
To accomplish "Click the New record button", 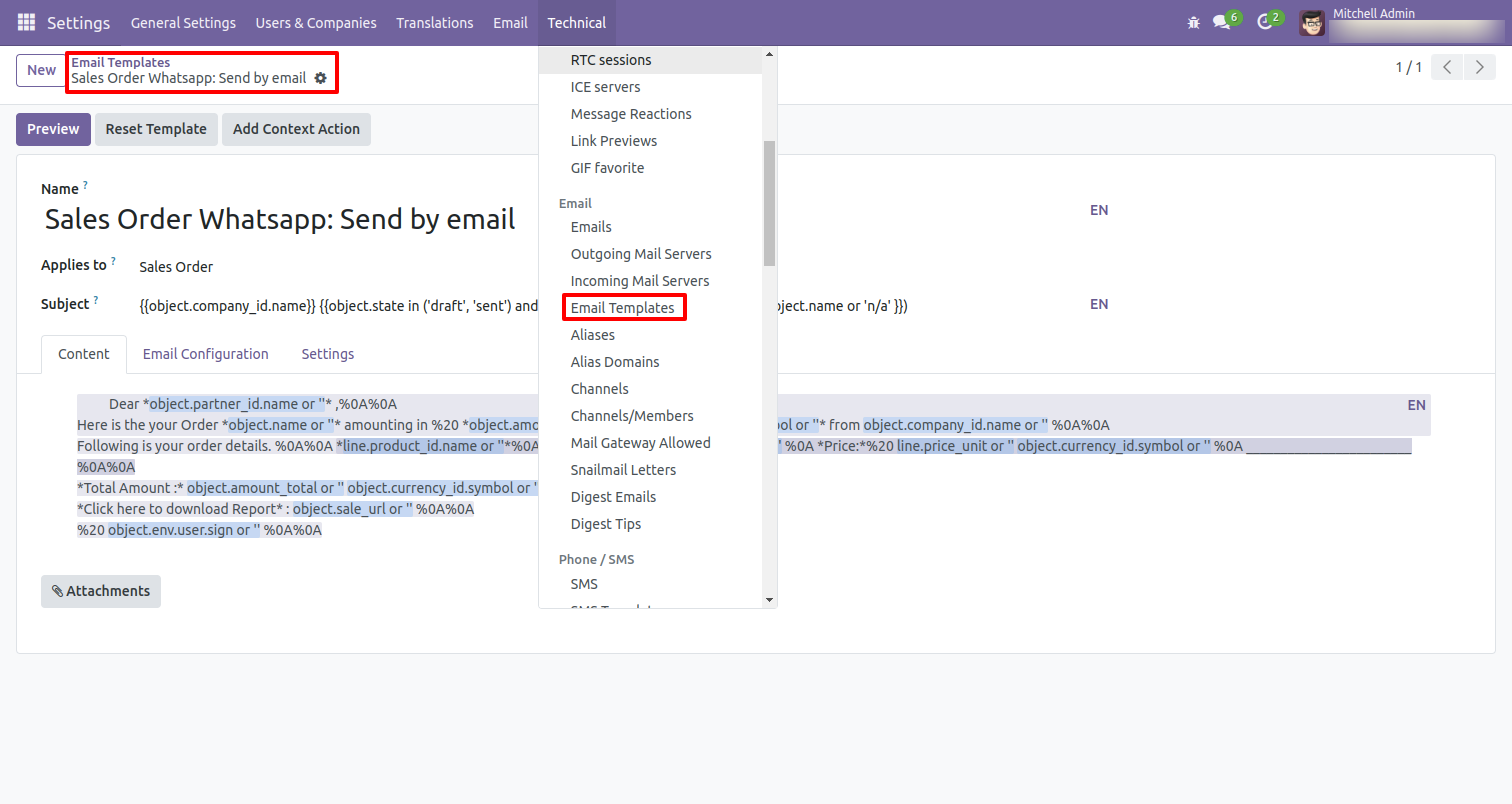I will (x=41, y=70).
